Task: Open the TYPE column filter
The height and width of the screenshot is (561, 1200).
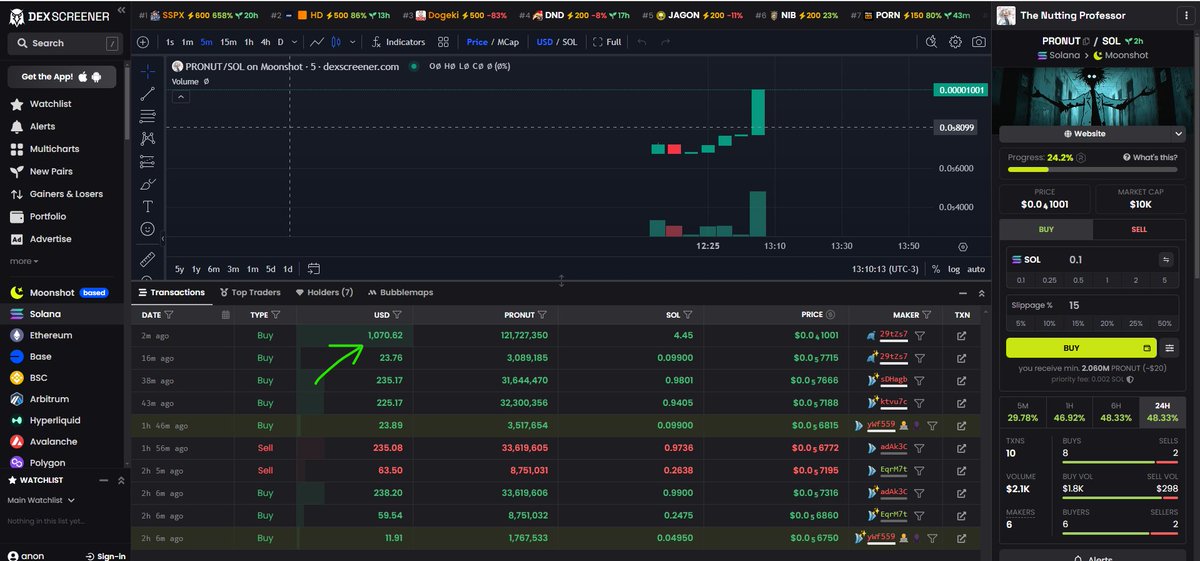Action: (x=276, y=314)
